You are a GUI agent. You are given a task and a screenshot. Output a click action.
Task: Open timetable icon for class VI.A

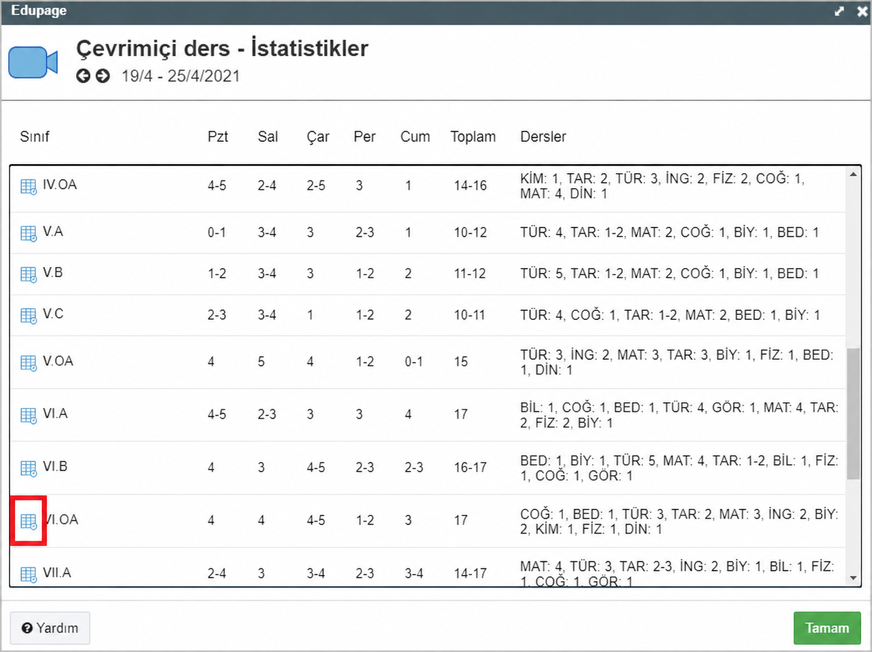(28, 416)
